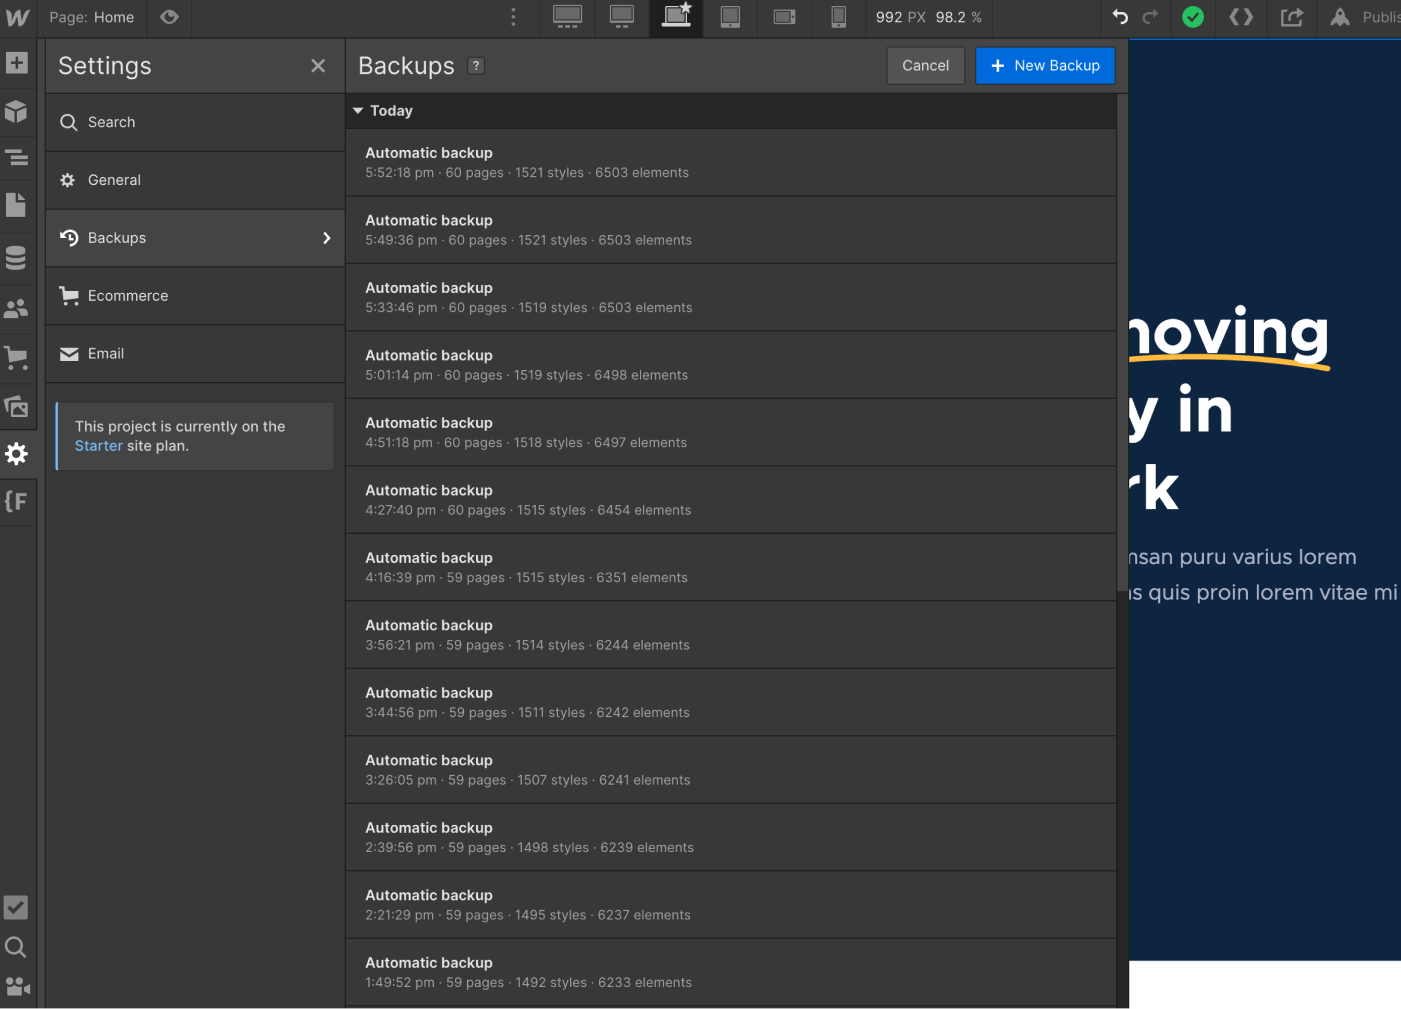Collapse the Today backups group
Screen dimensions: 1401x1009
pos(358,110)
